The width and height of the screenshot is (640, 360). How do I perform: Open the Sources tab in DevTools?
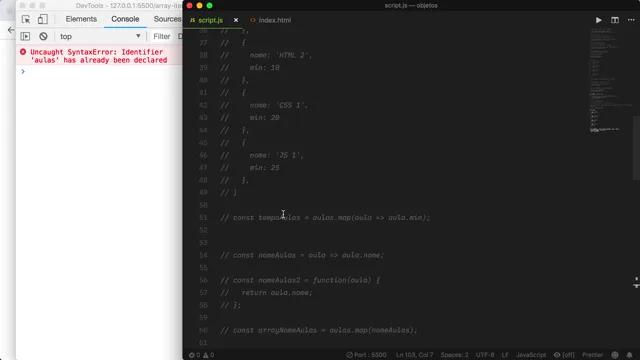(167, 19)
